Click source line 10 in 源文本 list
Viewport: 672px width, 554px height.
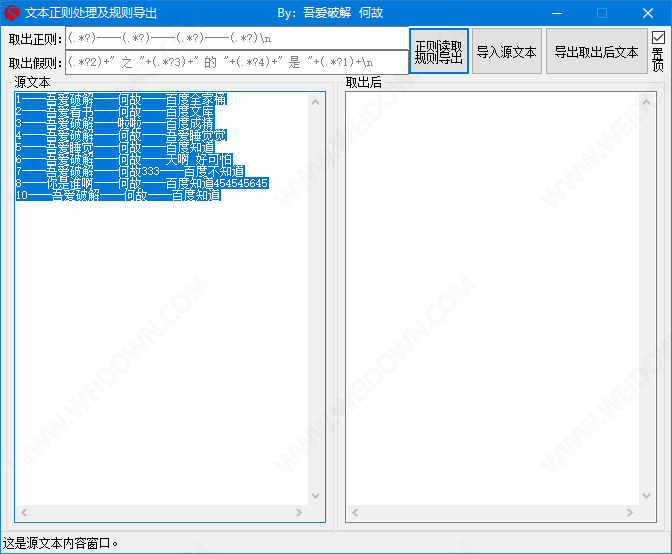pos(118,196)
